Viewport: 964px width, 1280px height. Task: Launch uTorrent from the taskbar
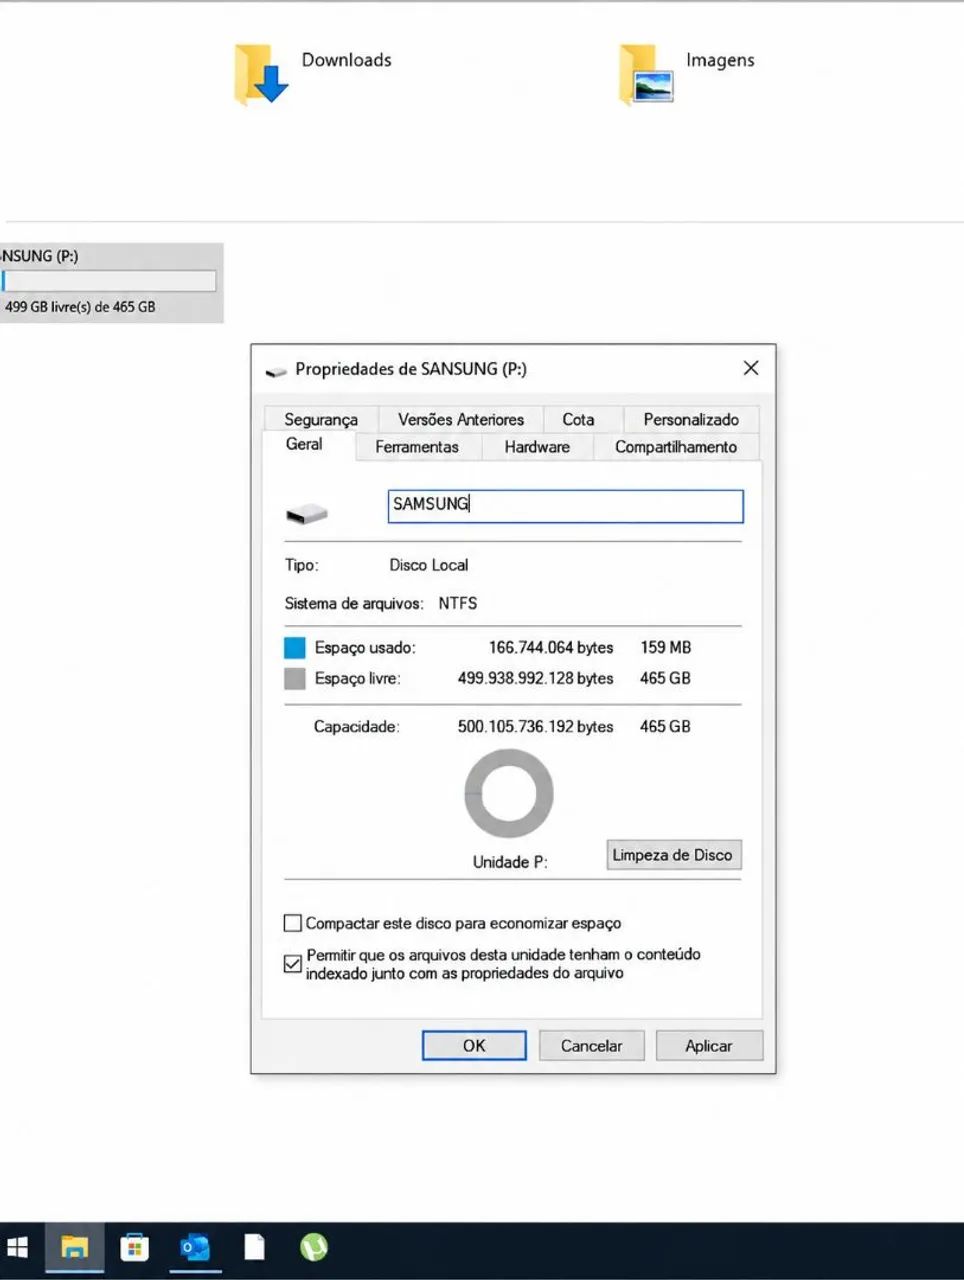coord(314,1247)
